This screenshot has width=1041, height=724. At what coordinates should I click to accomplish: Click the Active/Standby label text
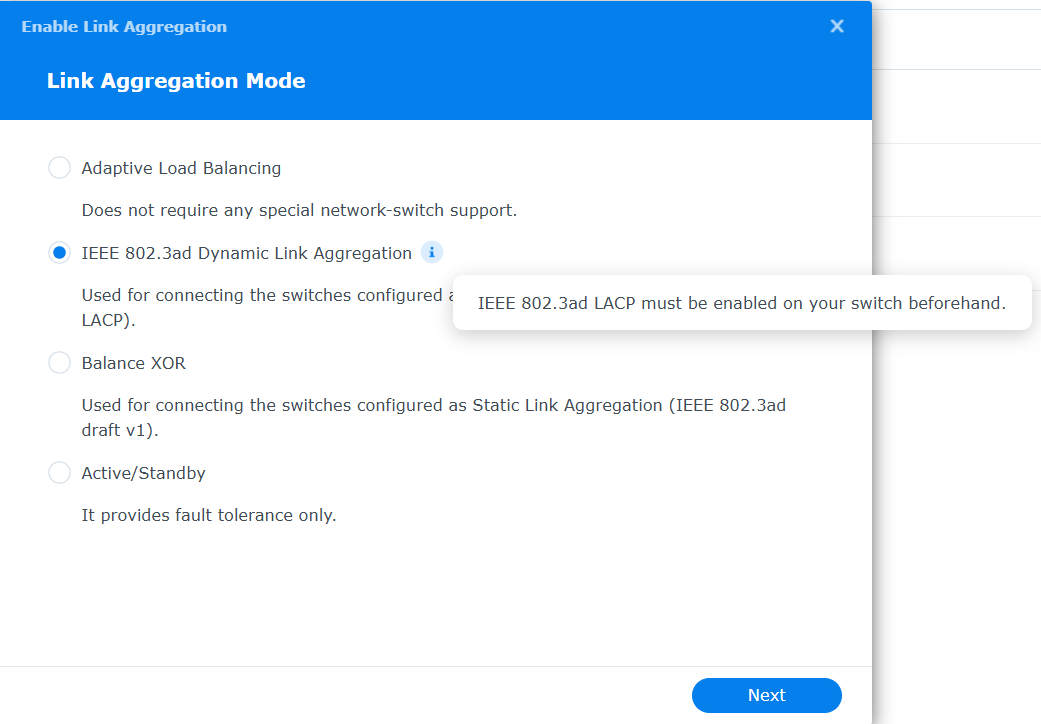pyautogui.click(x=143, y=473)
